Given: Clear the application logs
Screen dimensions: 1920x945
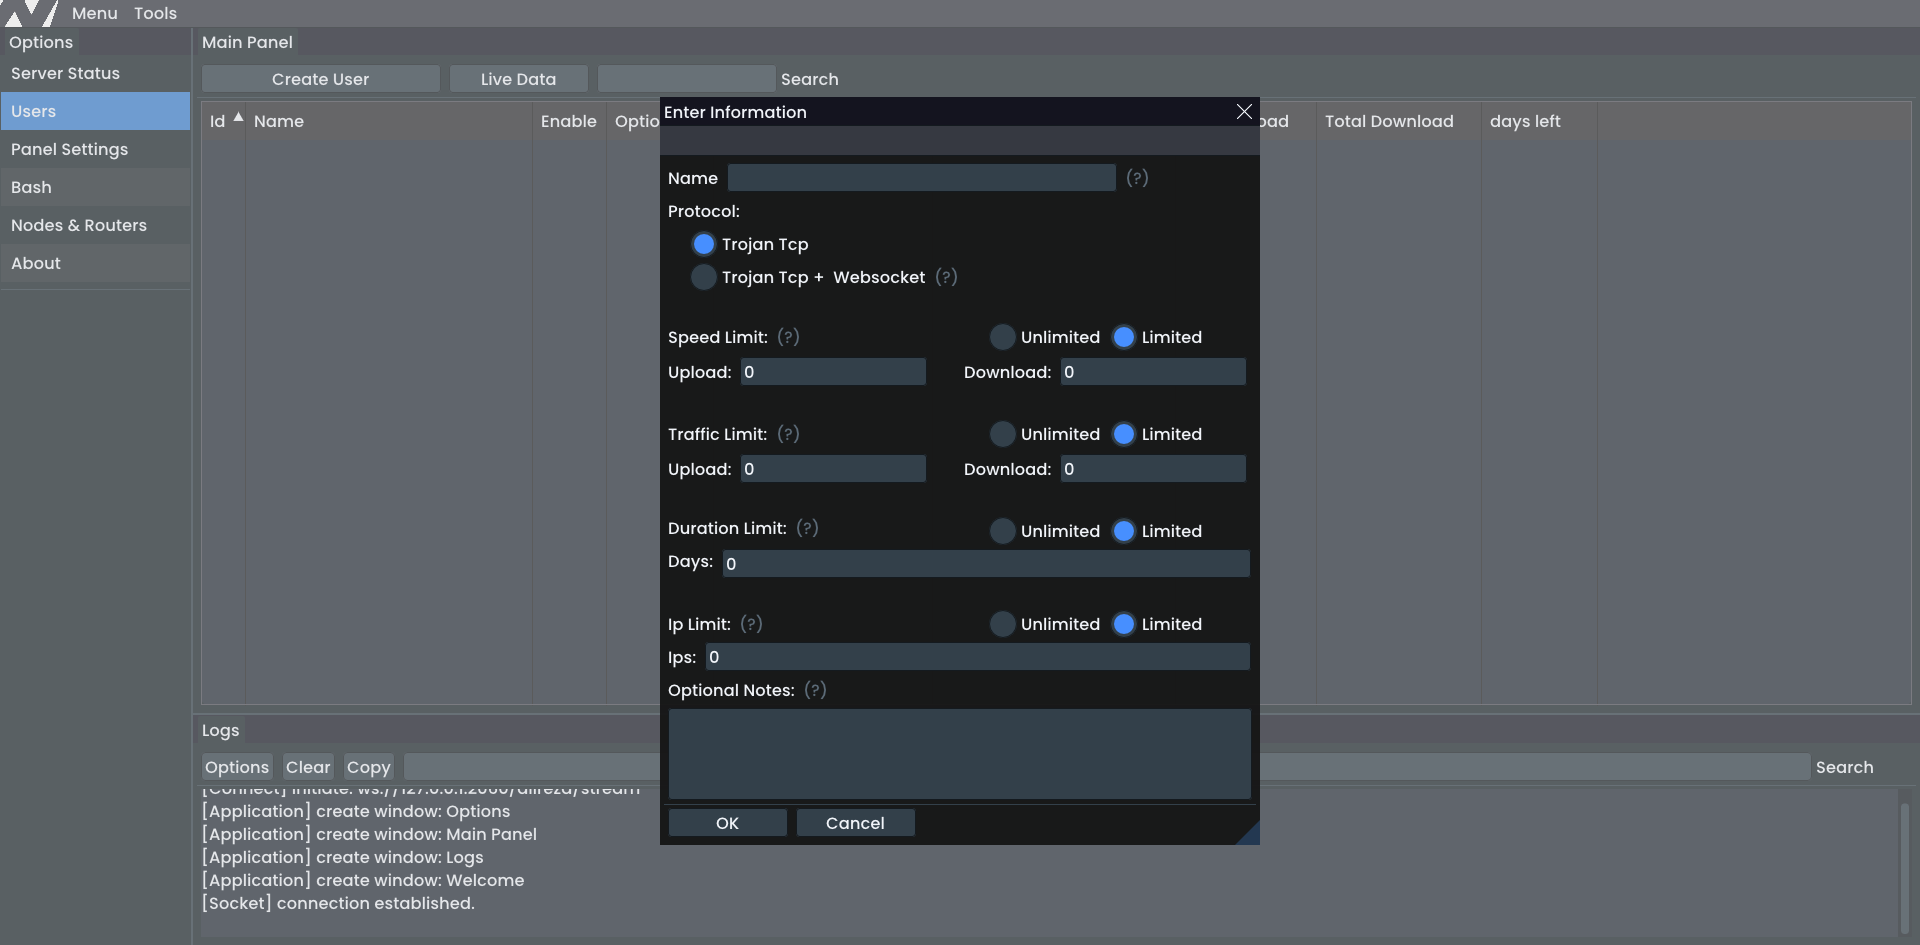Looking at the screenshot, I should coord(307,766).
